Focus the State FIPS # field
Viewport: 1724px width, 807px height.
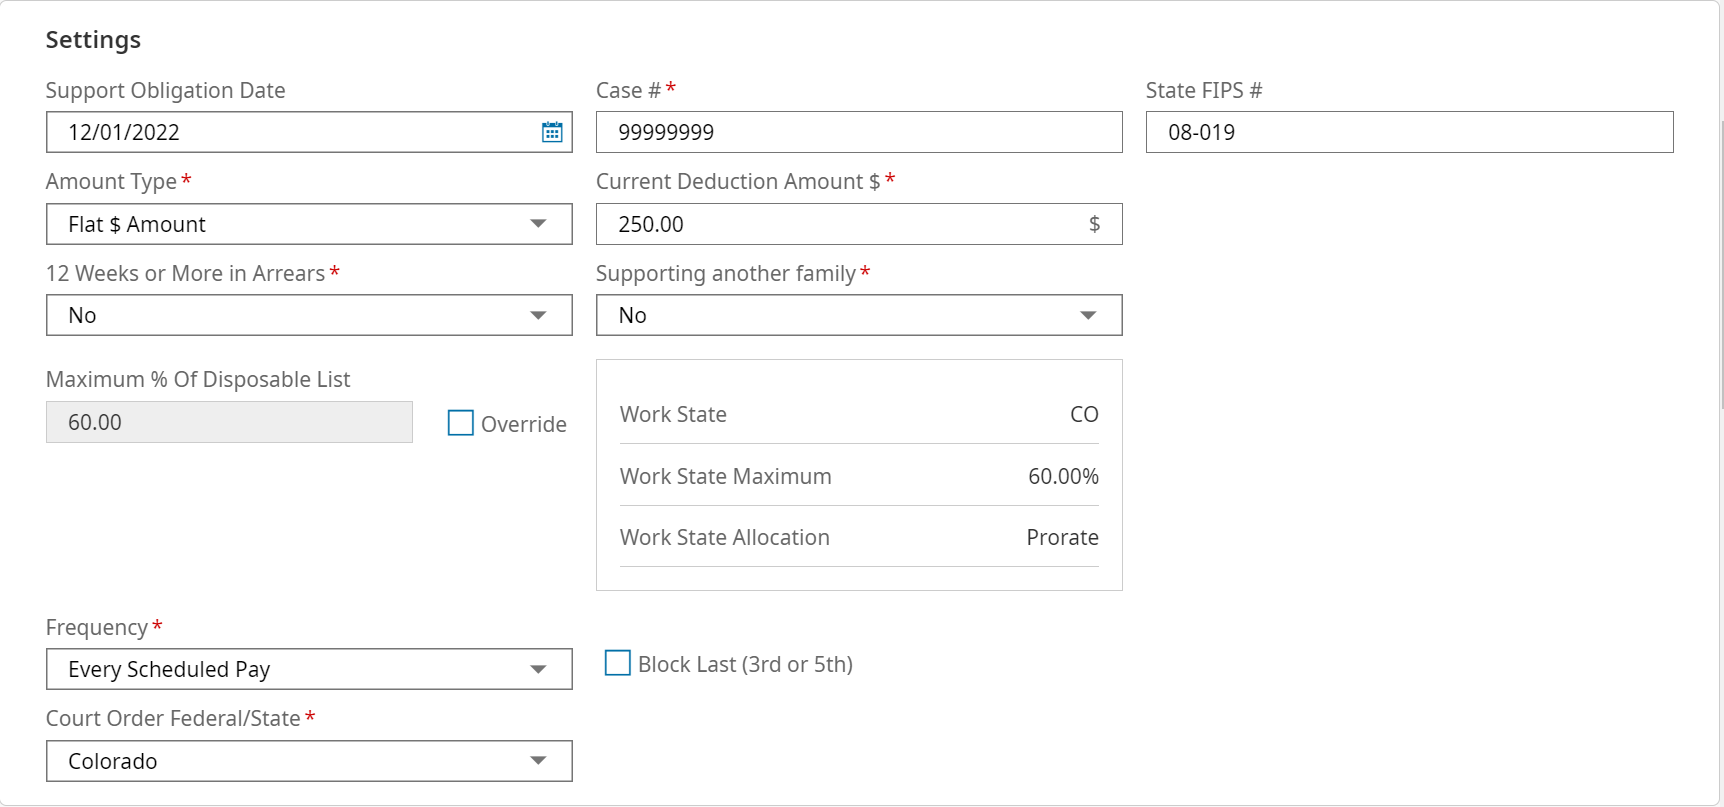pos(1408,132)
